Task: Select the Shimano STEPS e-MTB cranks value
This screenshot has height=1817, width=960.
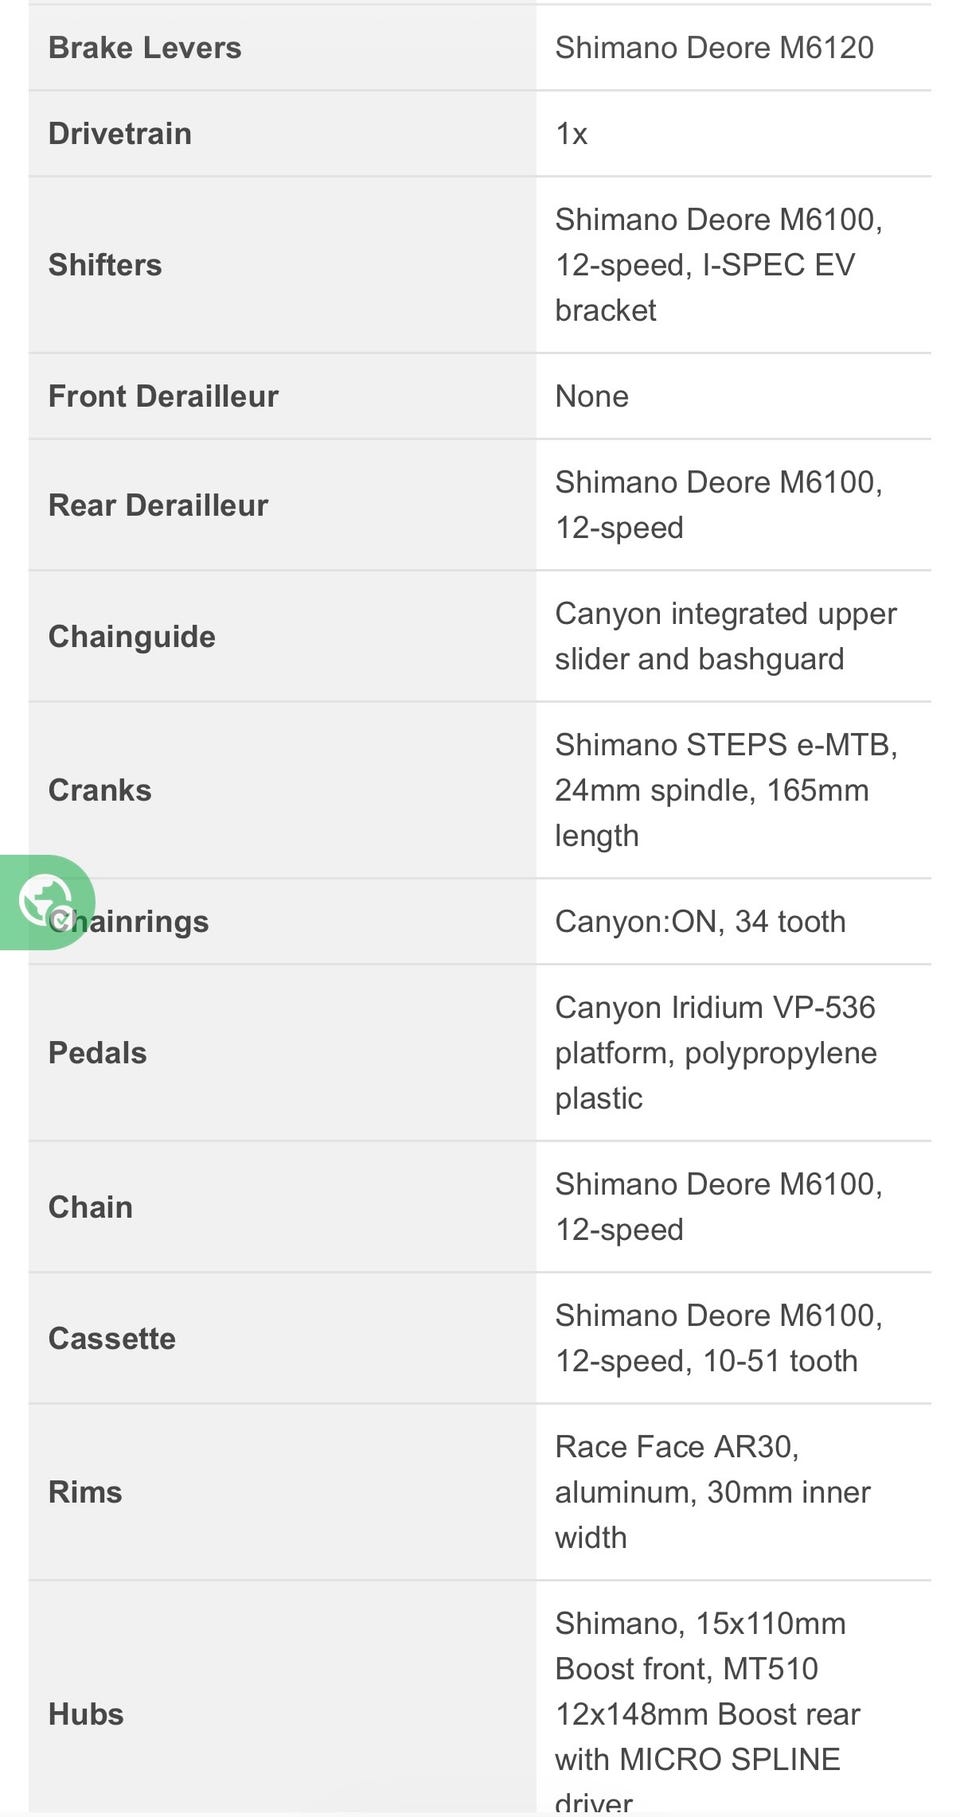Action: (726, 790)
